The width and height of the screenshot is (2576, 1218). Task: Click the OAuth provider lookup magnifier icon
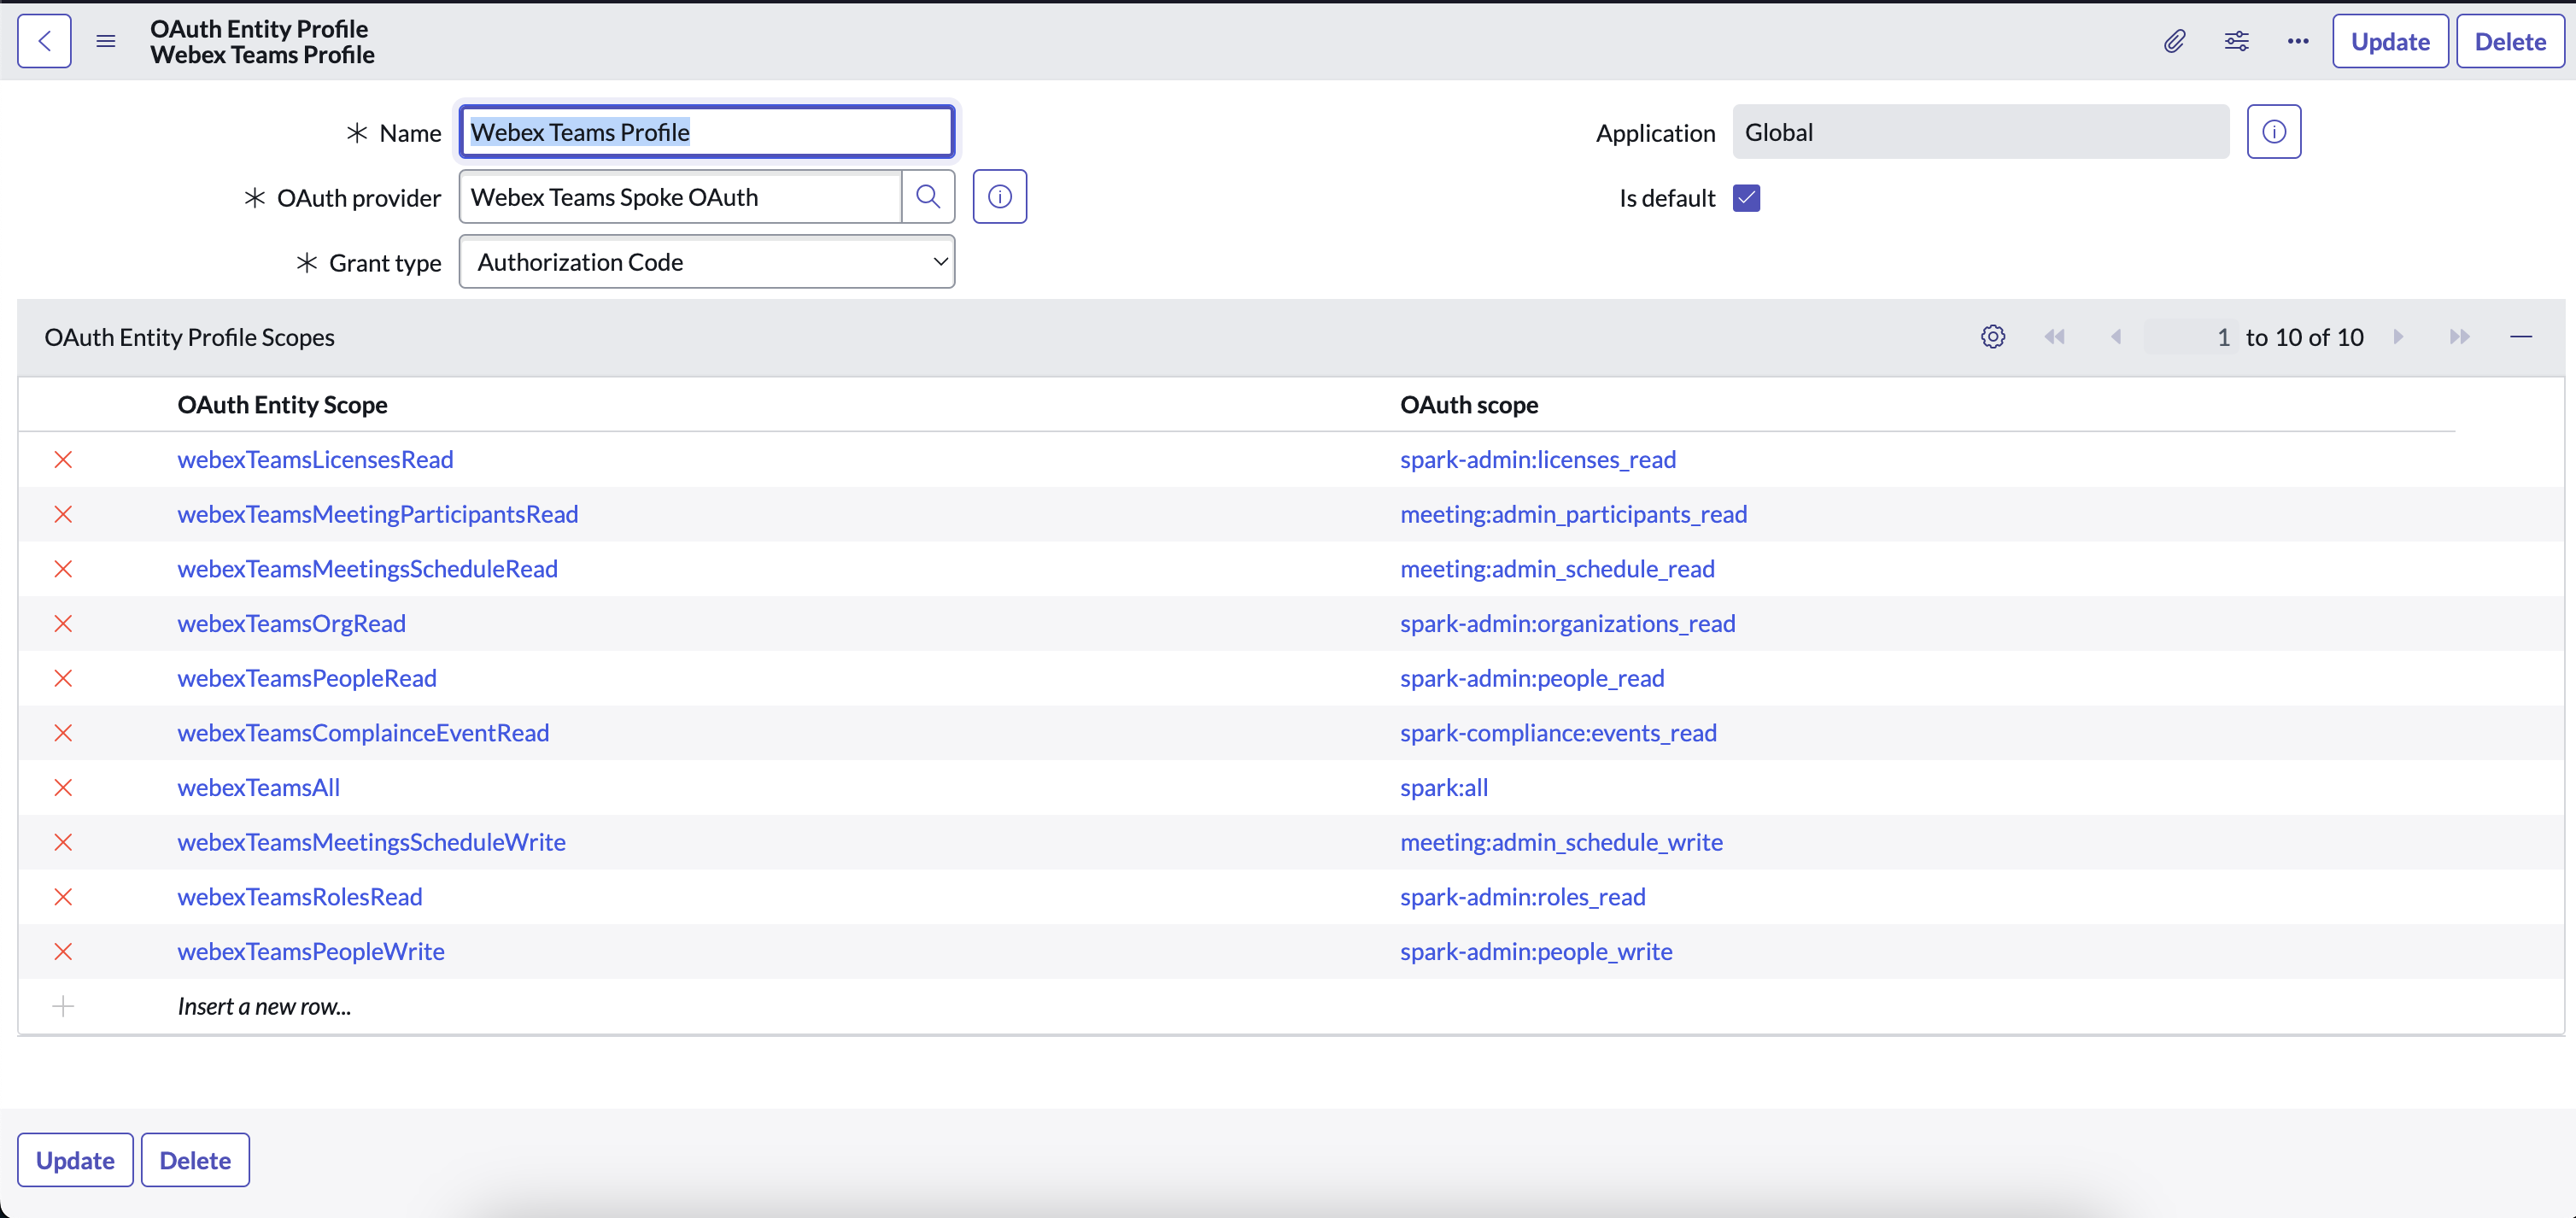point(928,197)
